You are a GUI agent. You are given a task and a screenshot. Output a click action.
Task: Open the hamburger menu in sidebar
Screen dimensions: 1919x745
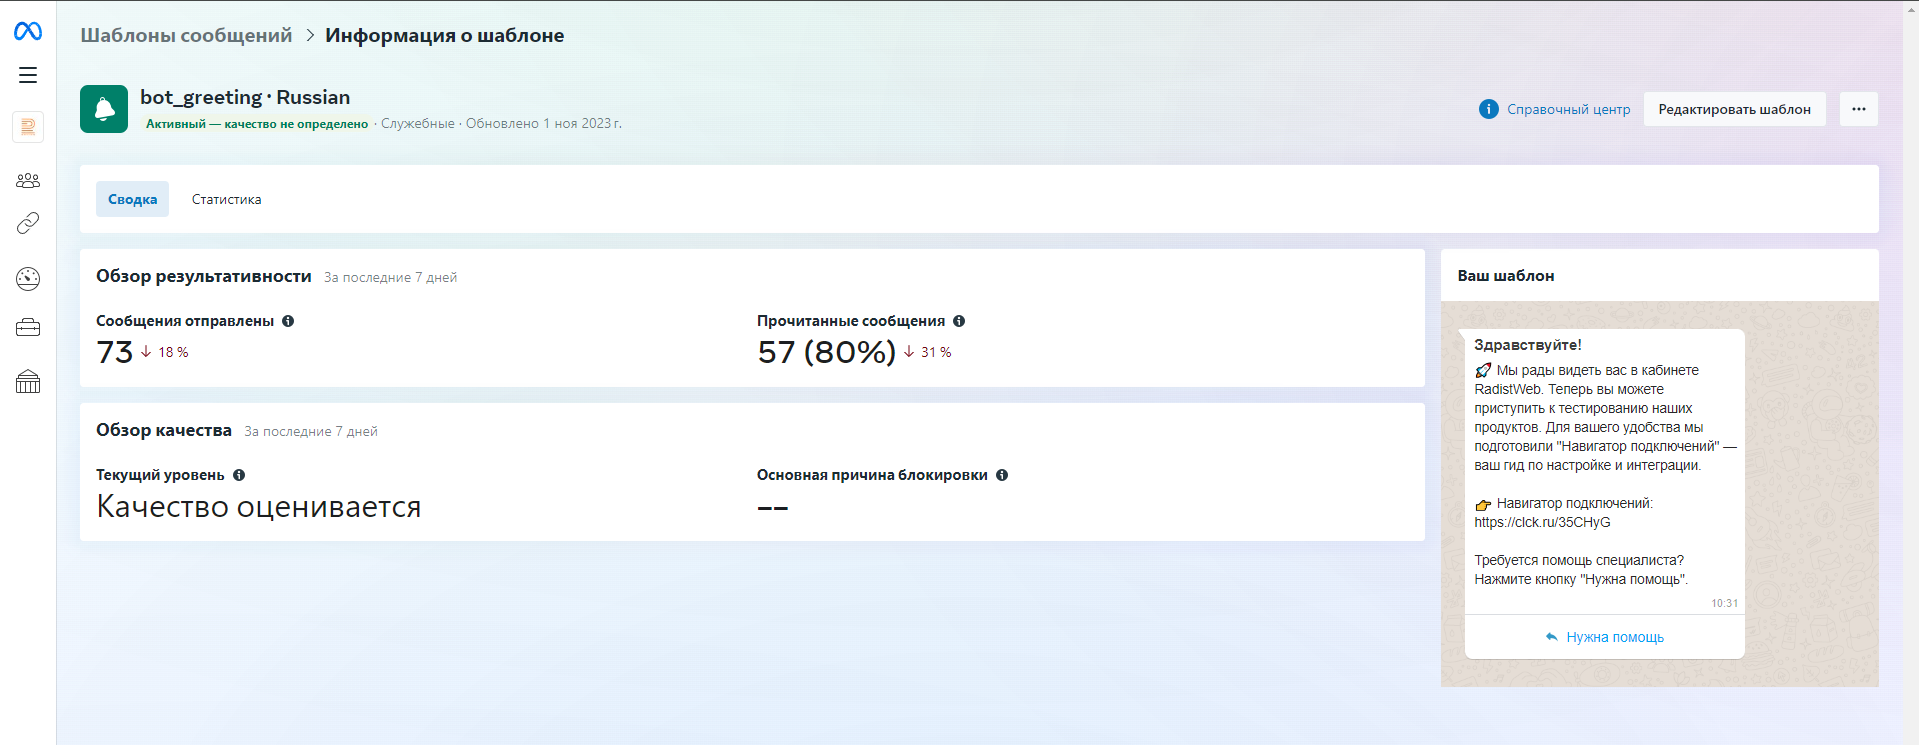[x=28, y=75]
